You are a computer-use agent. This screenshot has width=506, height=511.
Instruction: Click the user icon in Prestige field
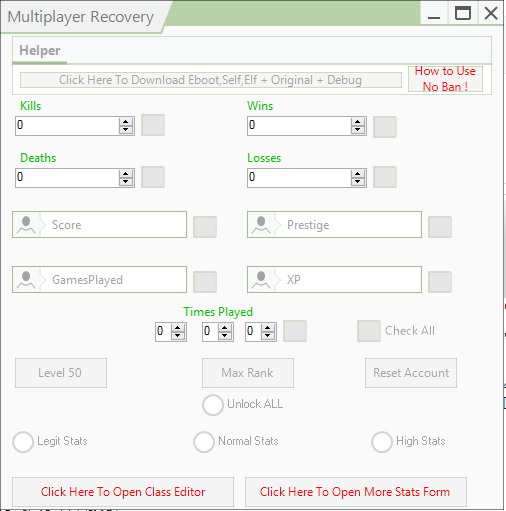(261, 225)
